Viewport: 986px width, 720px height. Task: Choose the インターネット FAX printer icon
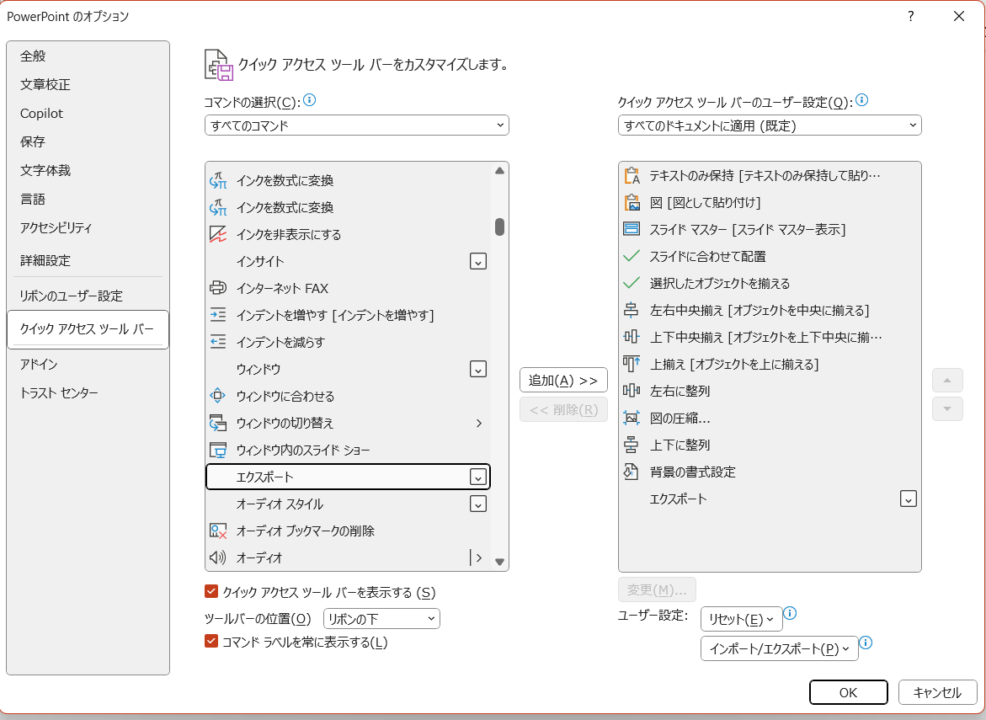click(218, 288)
